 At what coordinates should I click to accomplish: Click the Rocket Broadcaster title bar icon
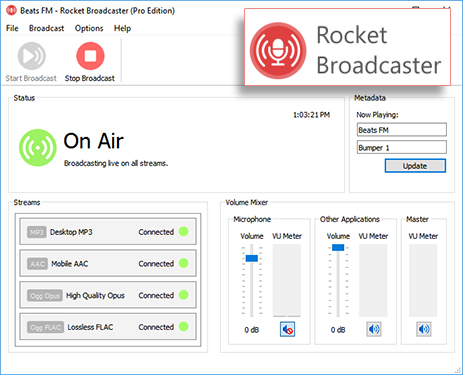click(11, 11)
